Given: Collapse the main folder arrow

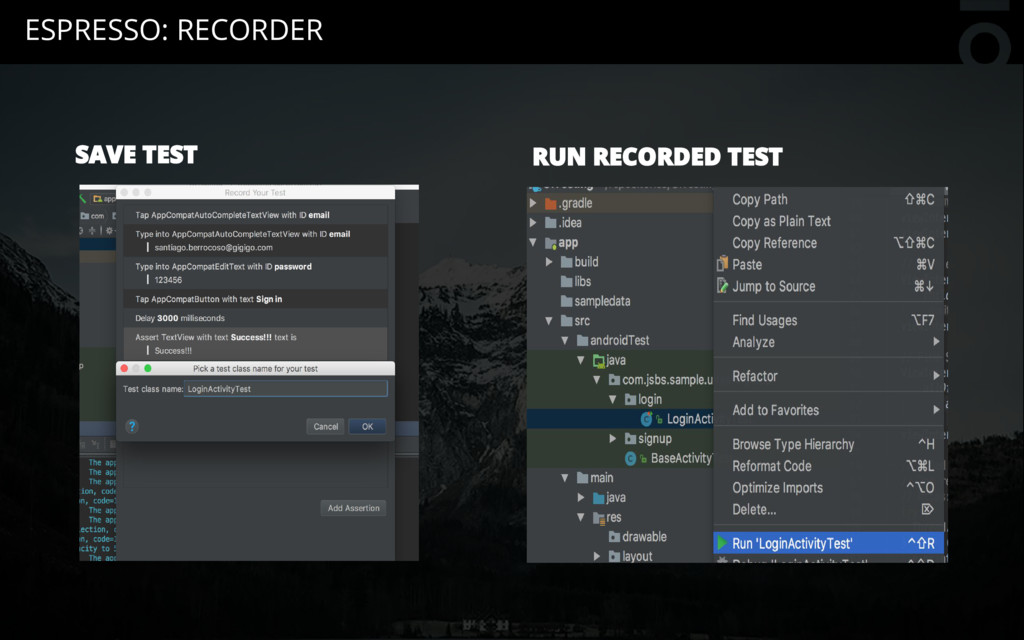Looking at the screenshot, I should (x=565, y=477).
